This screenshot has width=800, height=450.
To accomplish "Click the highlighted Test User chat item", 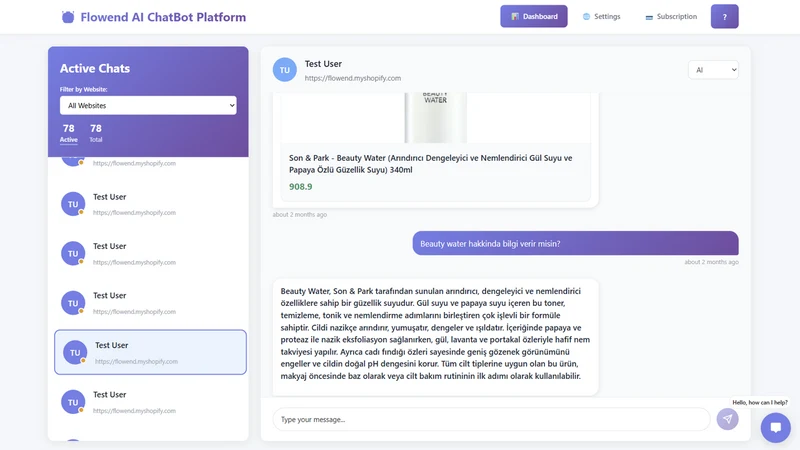I will [150, 352].
